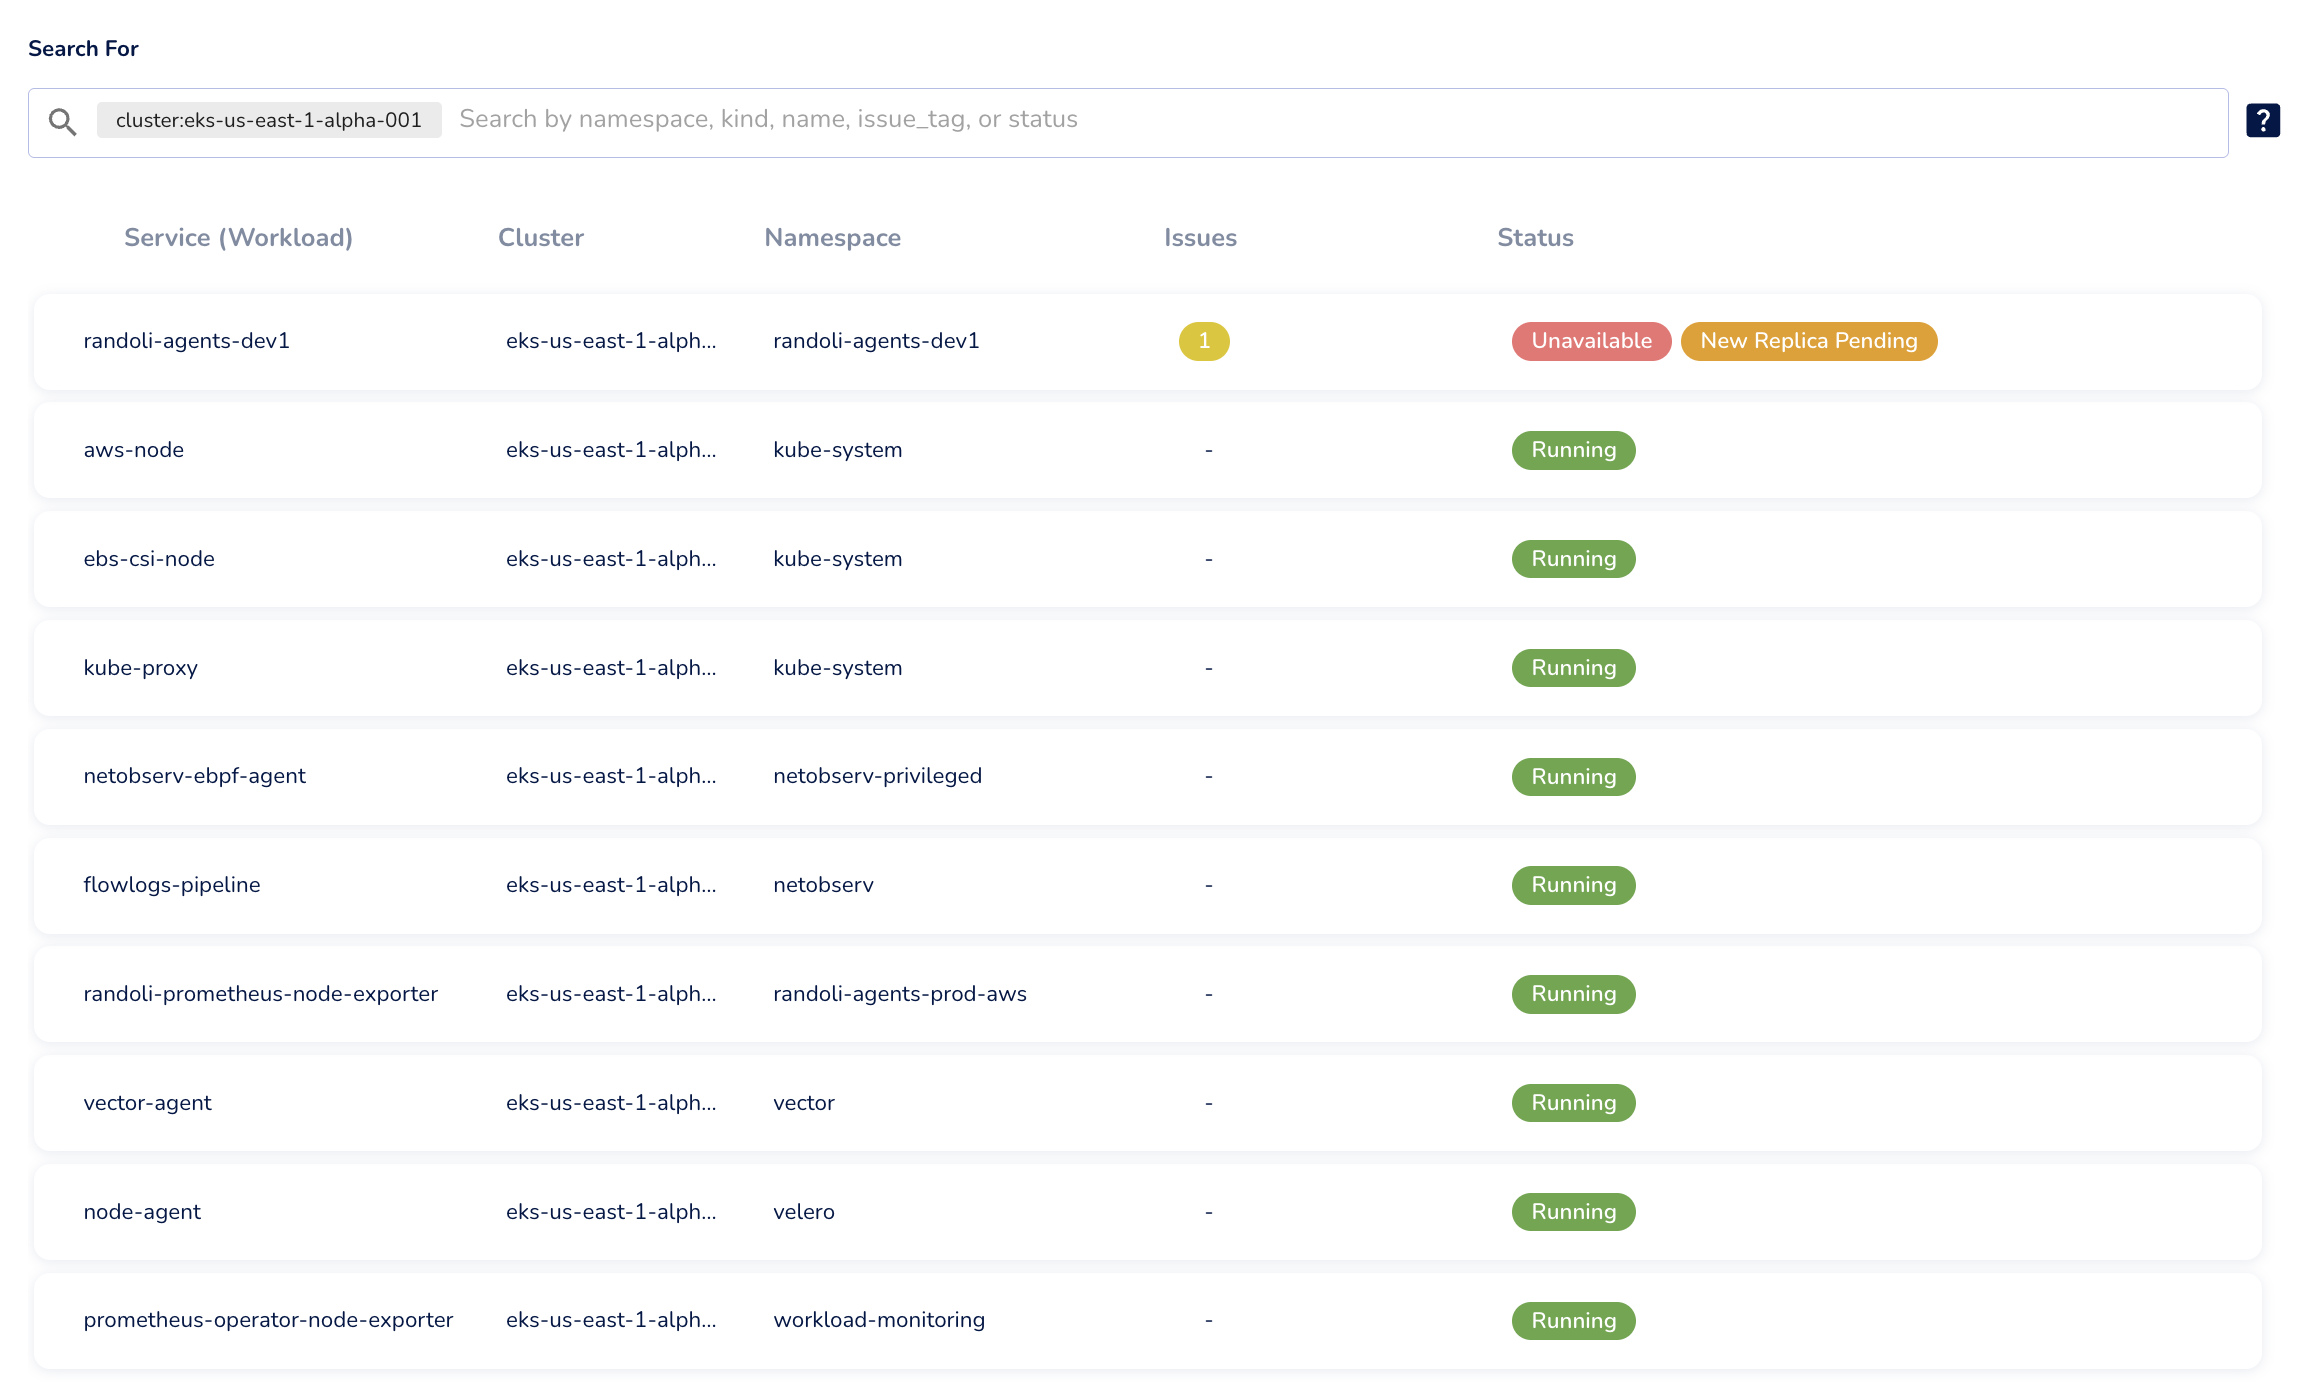Sort by Namespace column header
The image size is (2310, 1390).
tap(832, 238)
